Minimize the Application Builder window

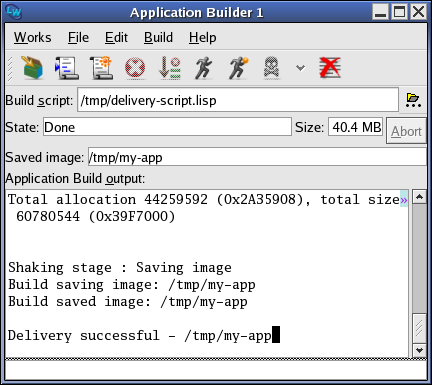pos(380,12)
